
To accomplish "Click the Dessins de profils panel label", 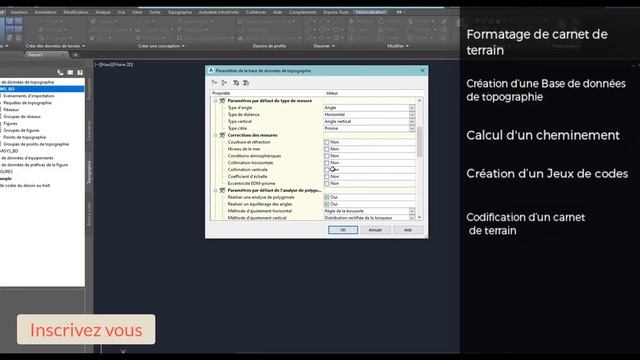I will (269, 46).
